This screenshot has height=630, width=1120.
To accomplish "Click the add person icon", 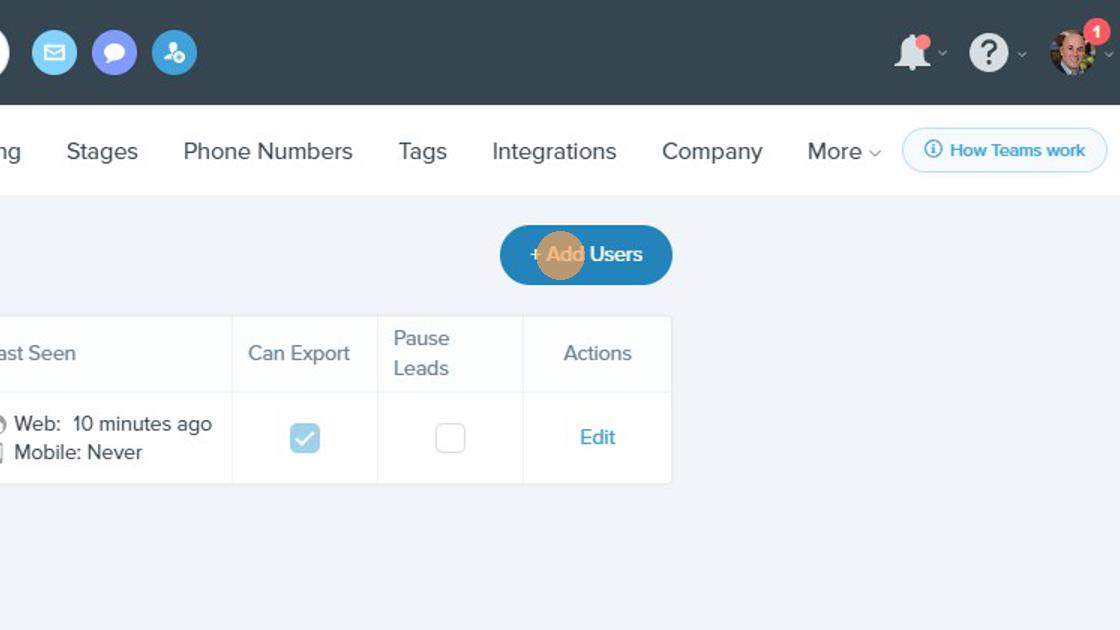I will 174,53.
